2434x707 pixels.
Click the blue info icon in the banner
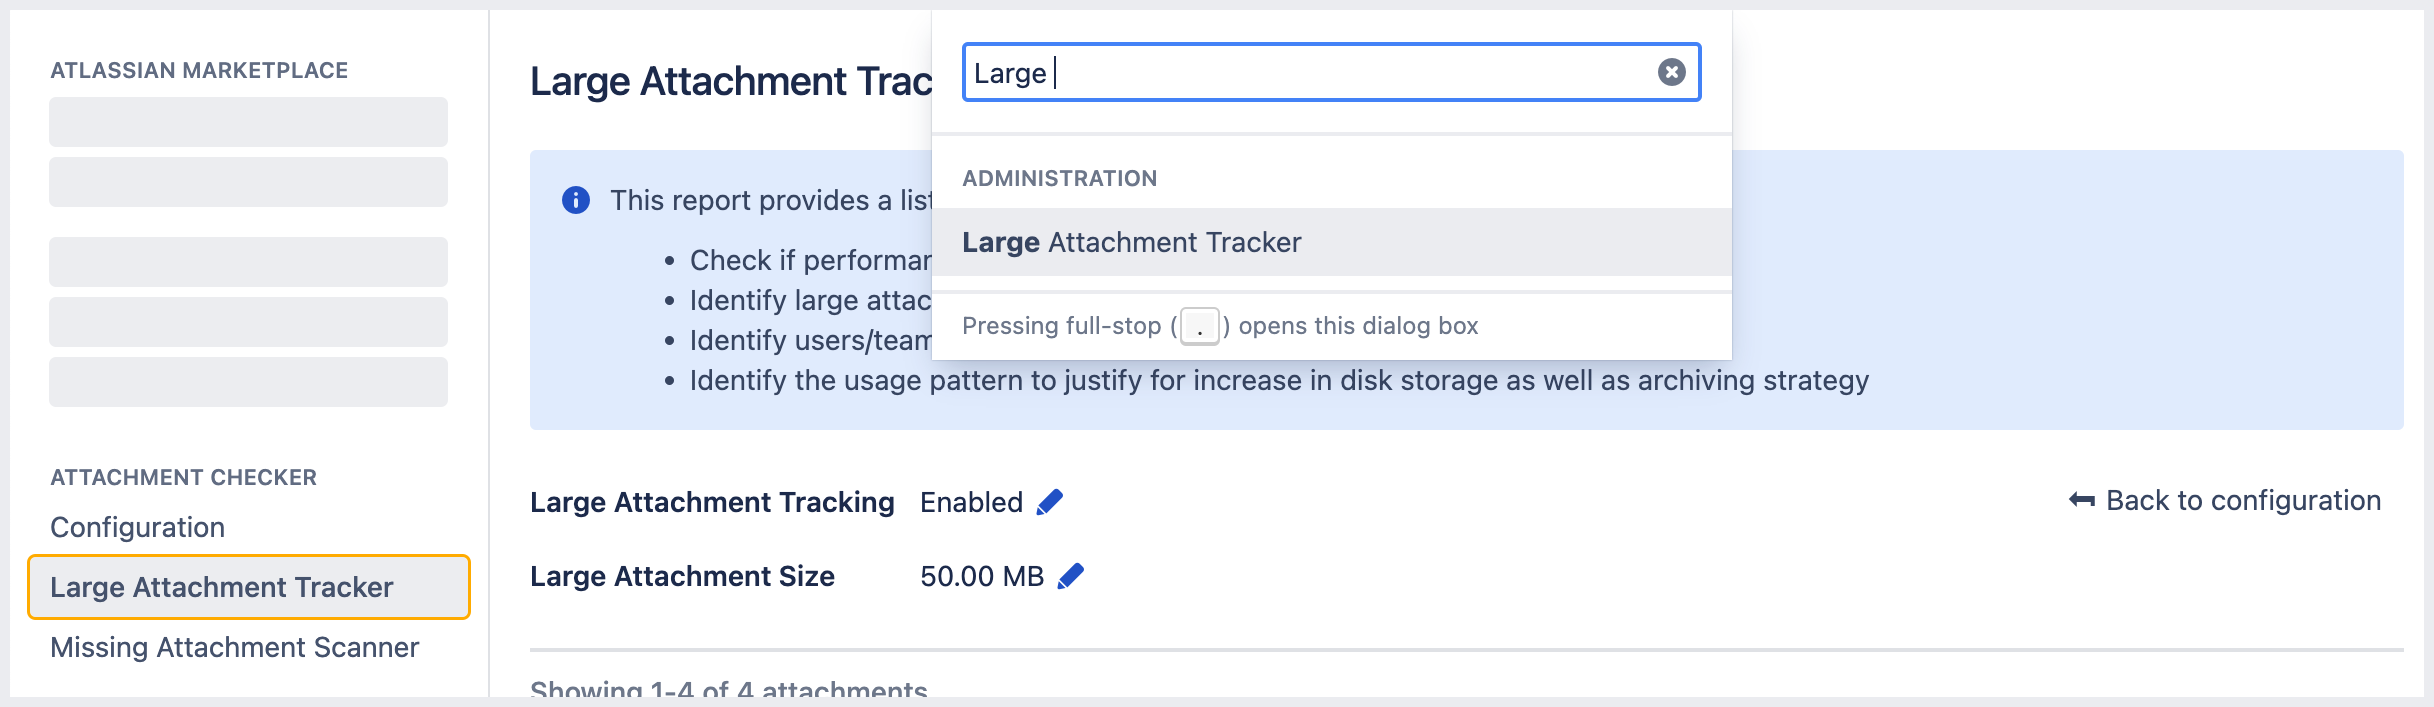[576, 200]
